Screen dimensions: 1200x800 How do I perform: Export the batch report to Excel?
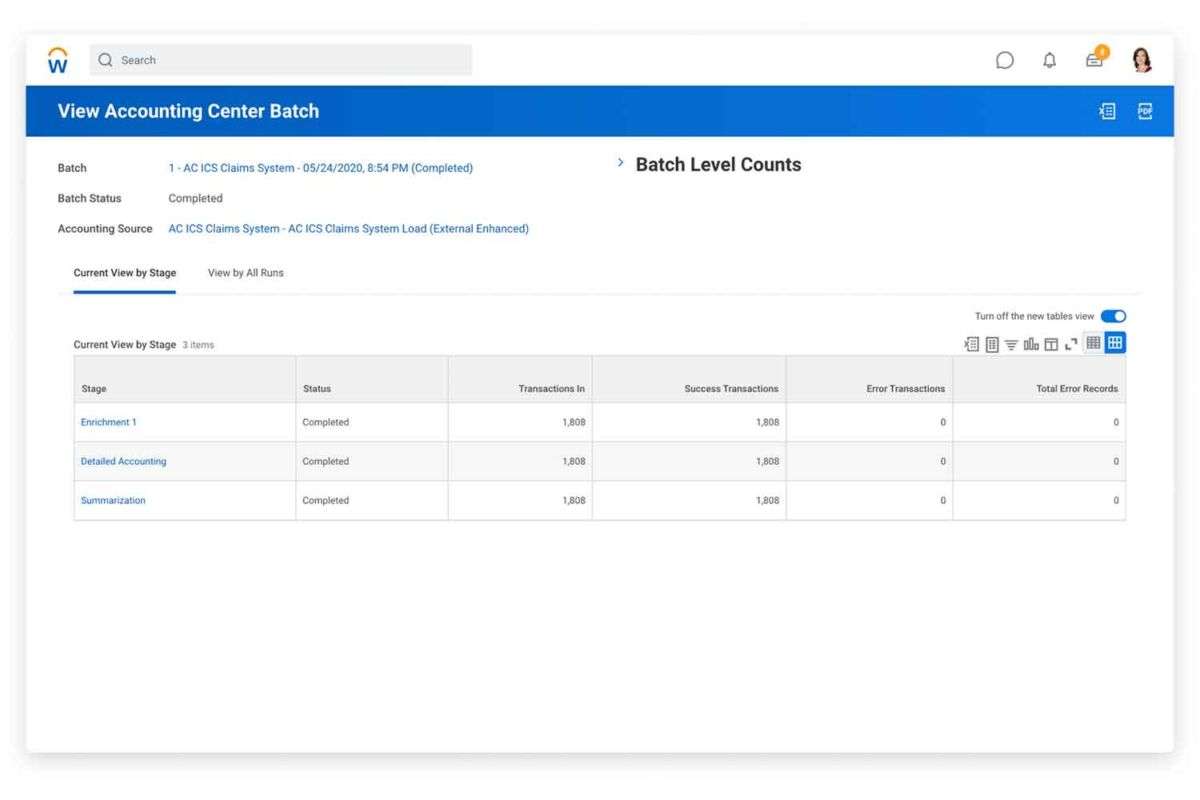[x=1107, y=111]
